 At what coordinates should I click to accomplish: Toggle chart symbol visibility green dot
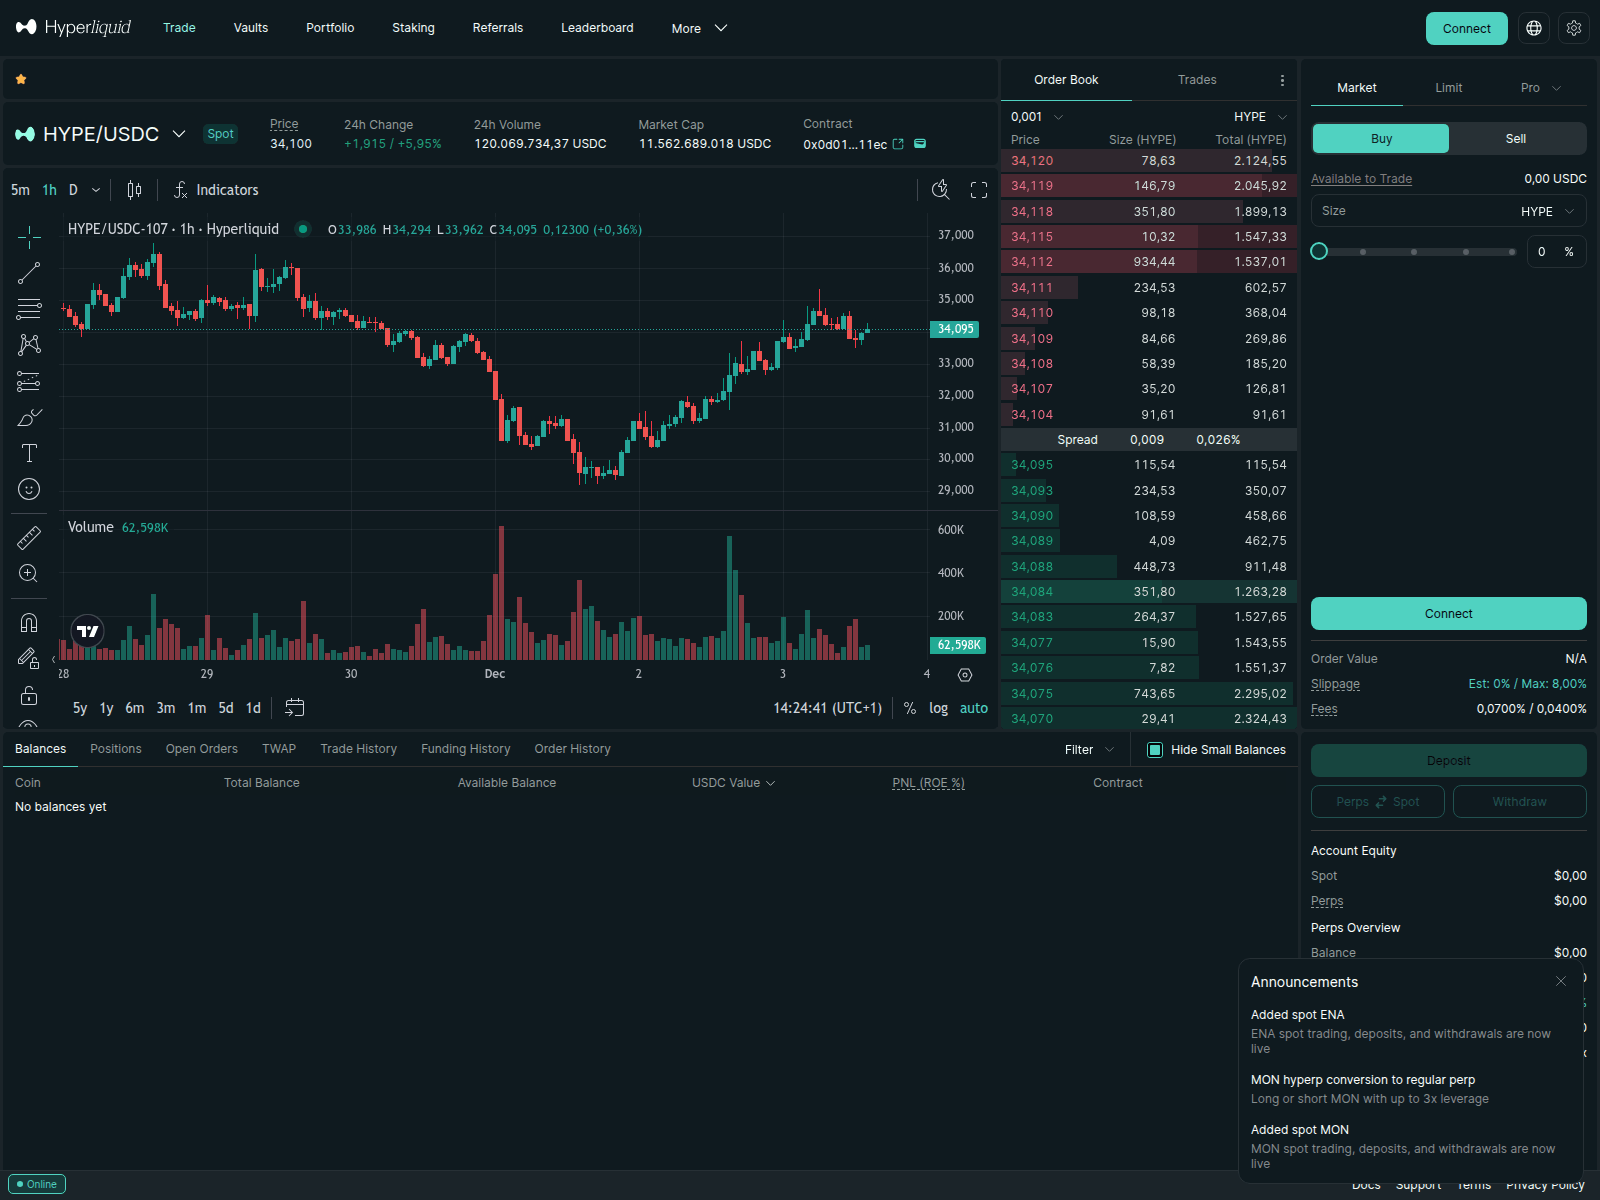click(x=302, y=229)
